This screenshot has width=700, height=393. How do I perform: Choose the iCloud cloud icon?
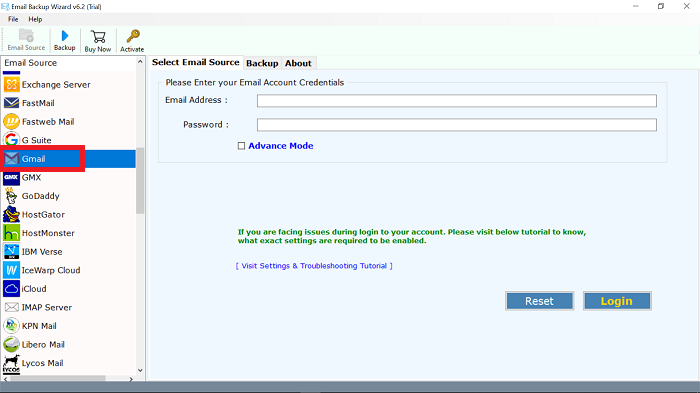click(12, 288)
